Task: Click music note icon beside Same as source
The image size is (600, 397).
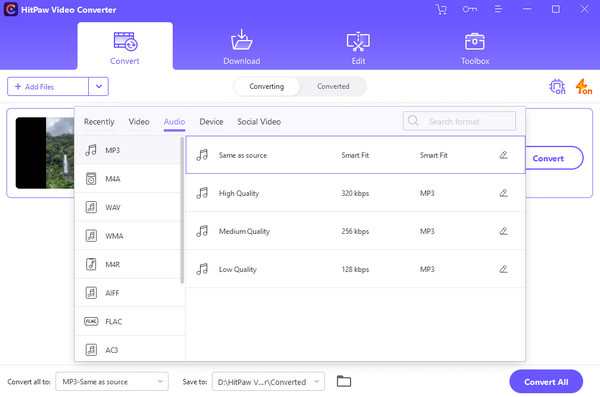Action: [x=202, y=155]
